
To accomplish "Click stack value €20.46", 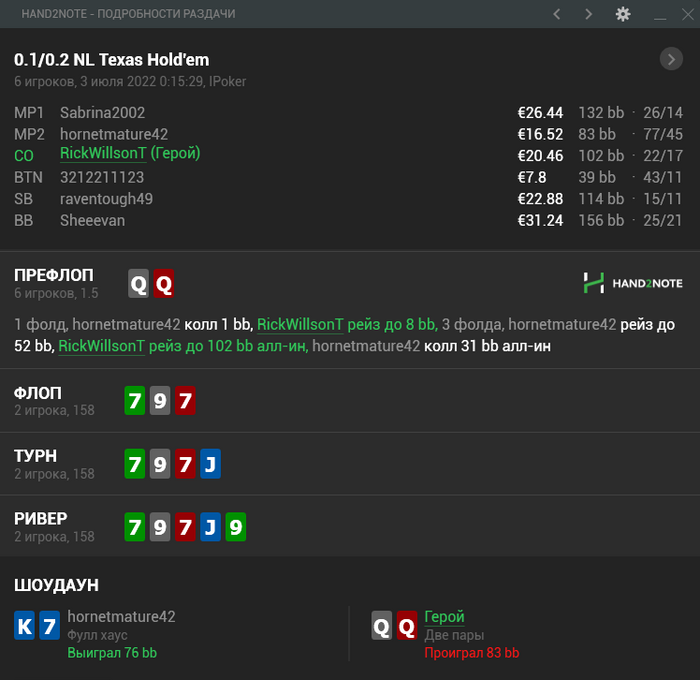I will point(540,155).
